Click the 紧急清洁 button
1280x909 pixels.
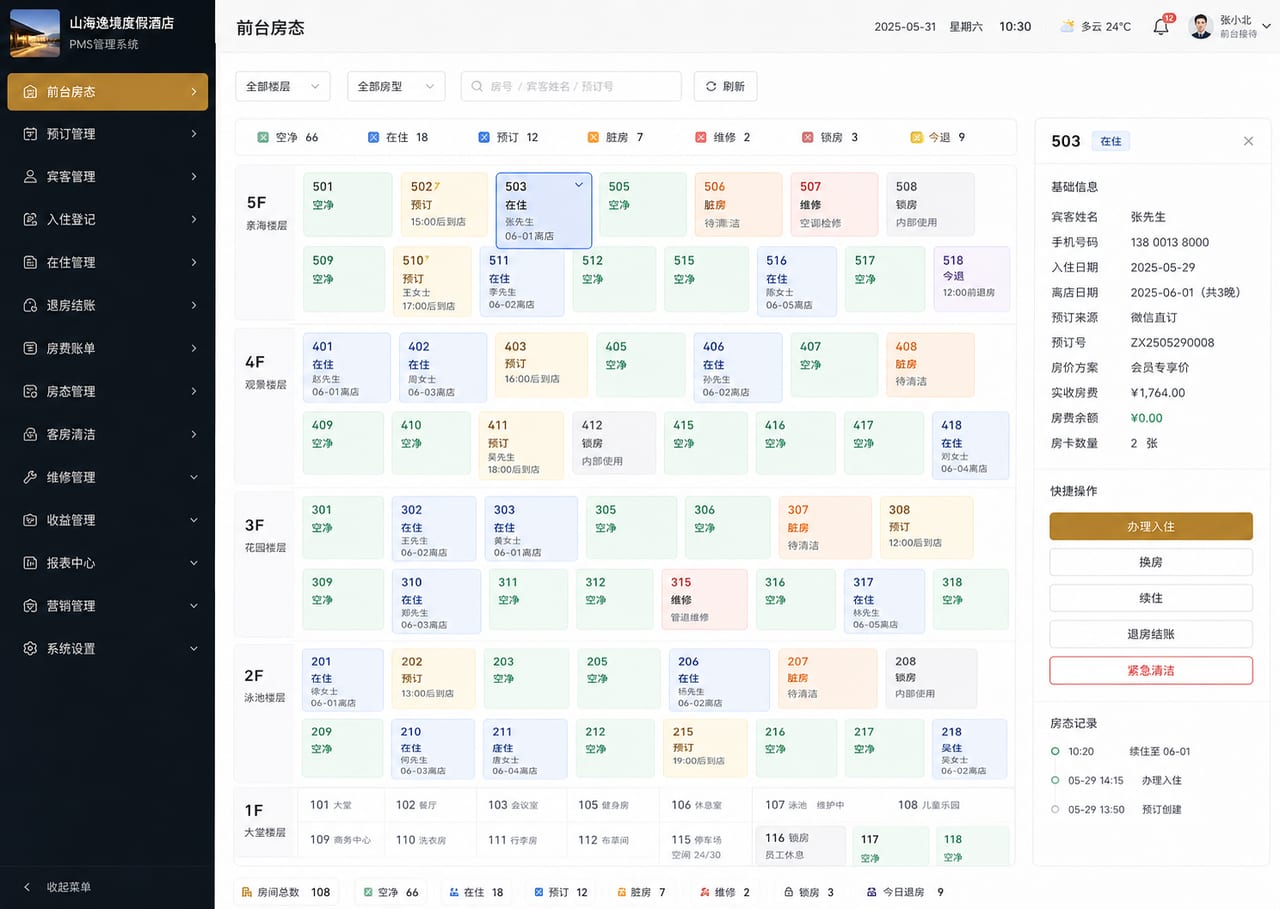[x=1151, y=670]
